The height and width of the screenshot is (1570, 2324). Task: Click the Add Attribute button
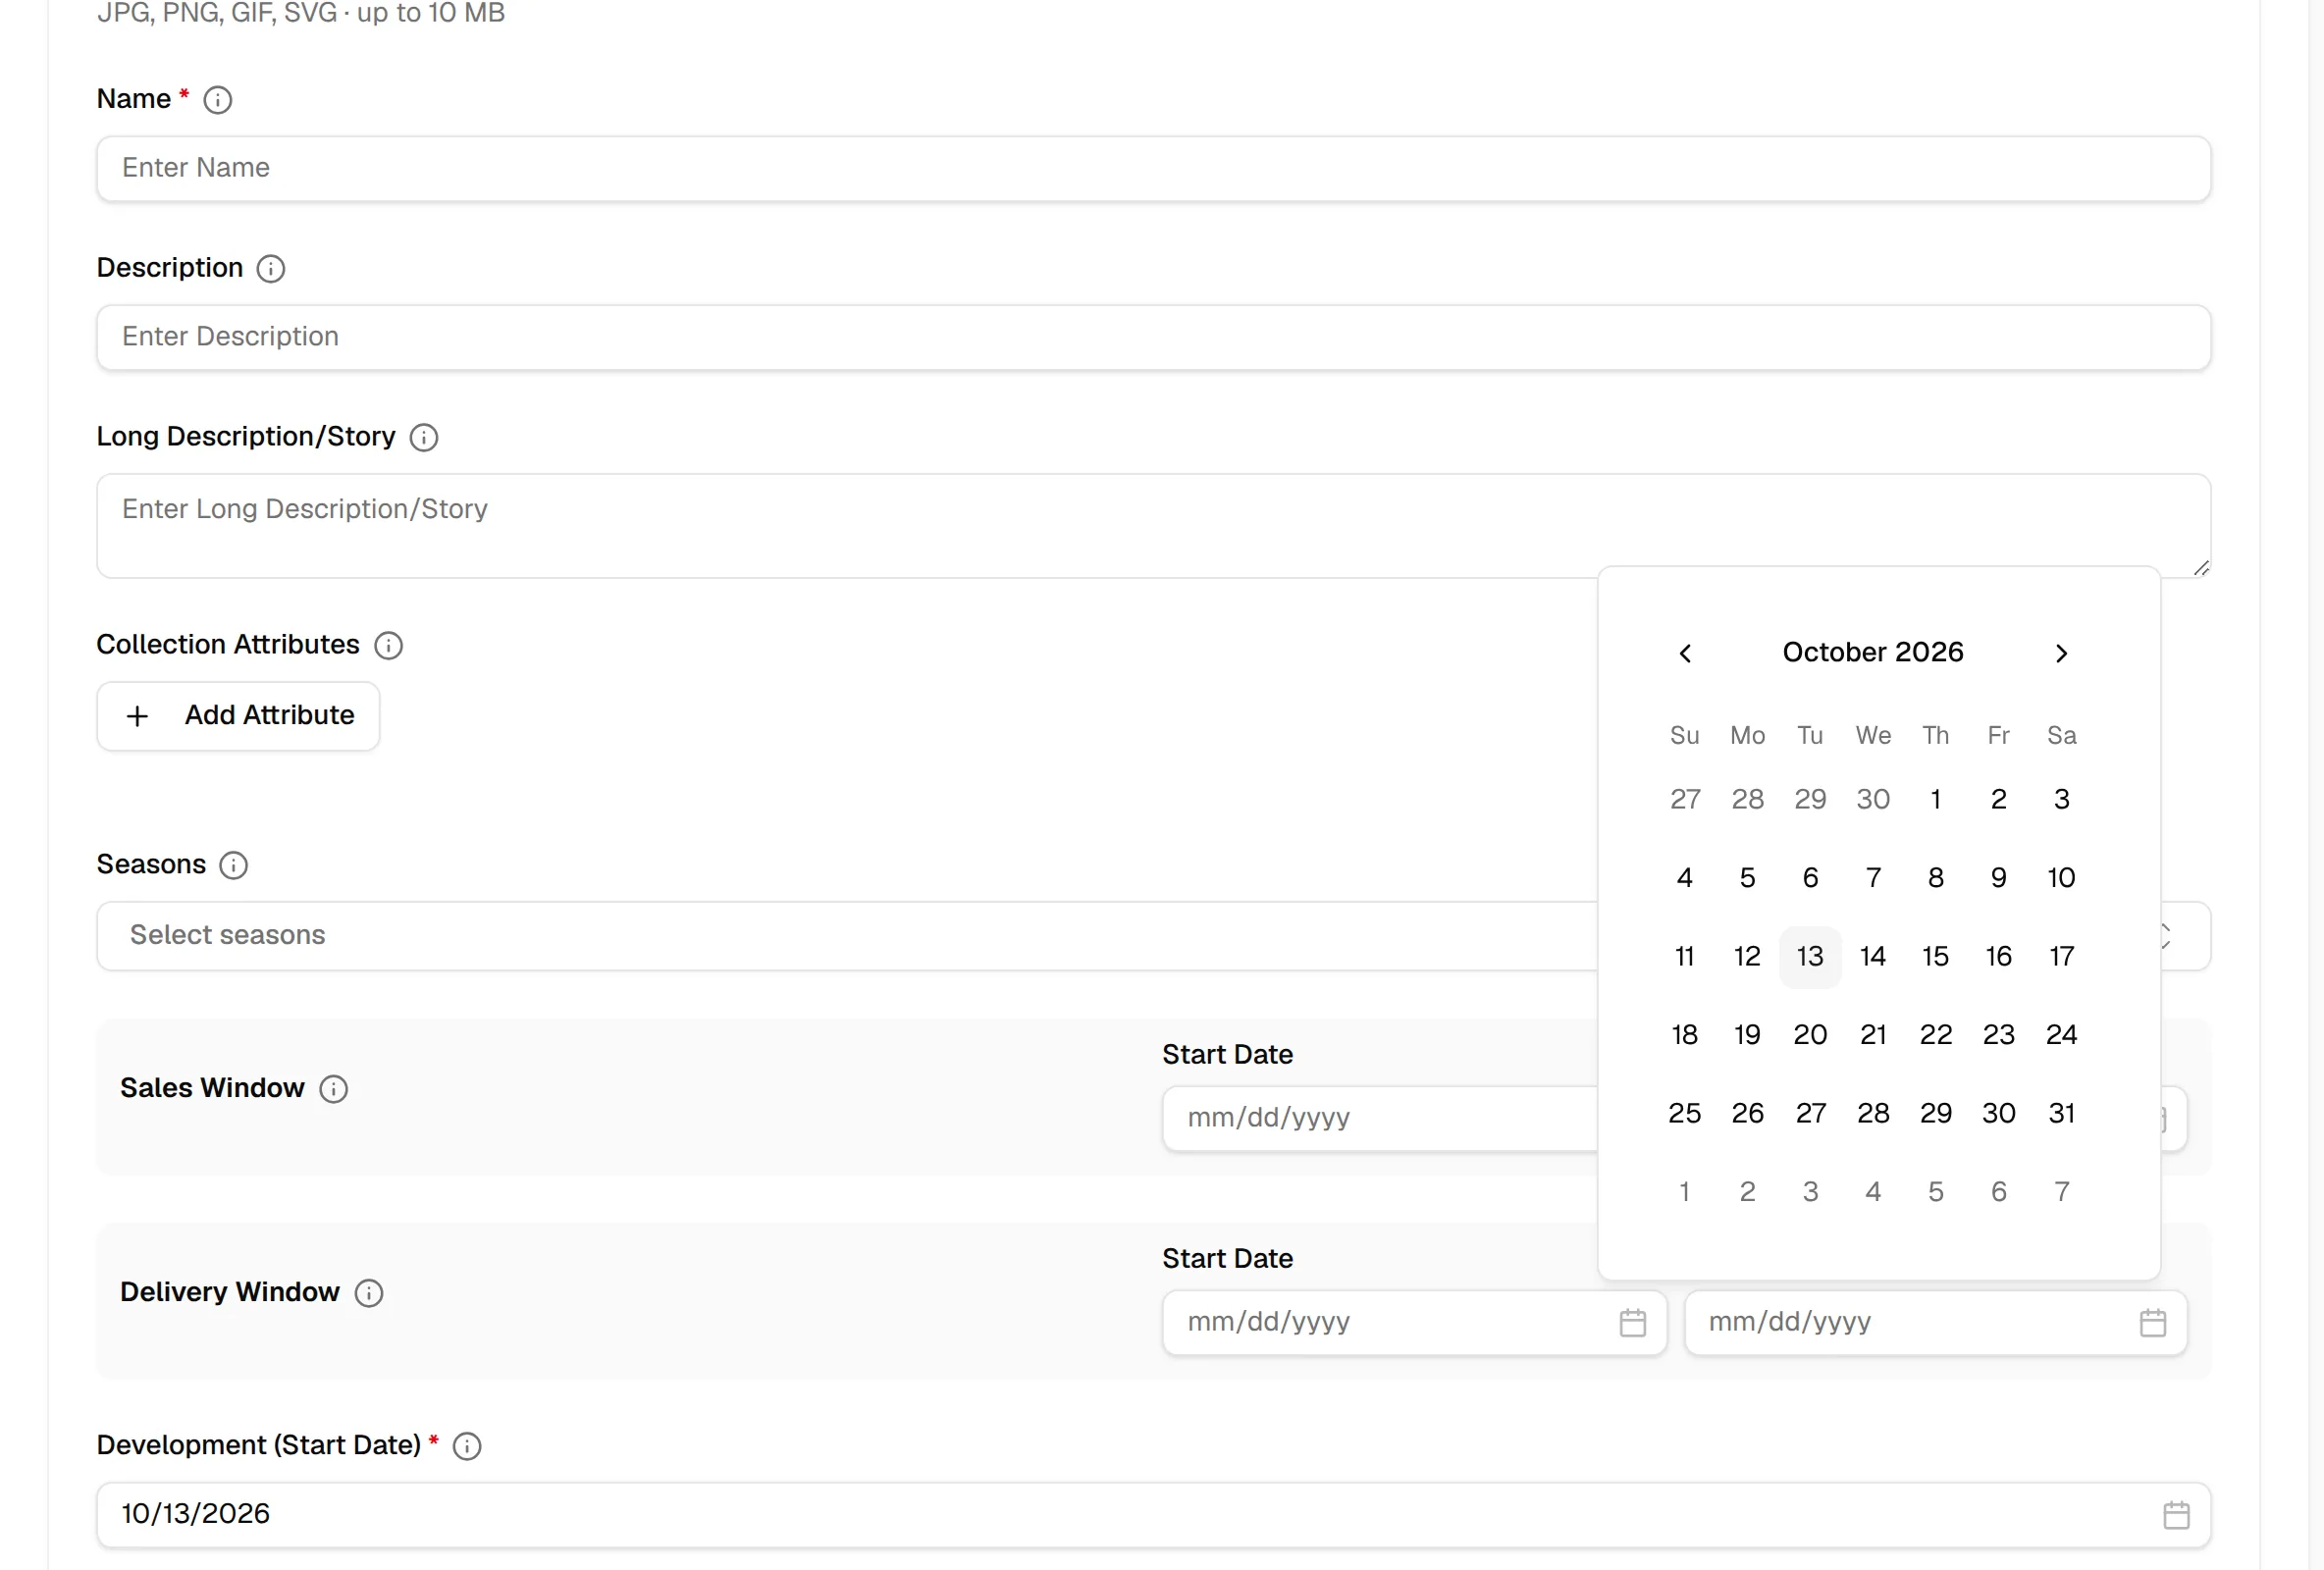tap(238, 716)
